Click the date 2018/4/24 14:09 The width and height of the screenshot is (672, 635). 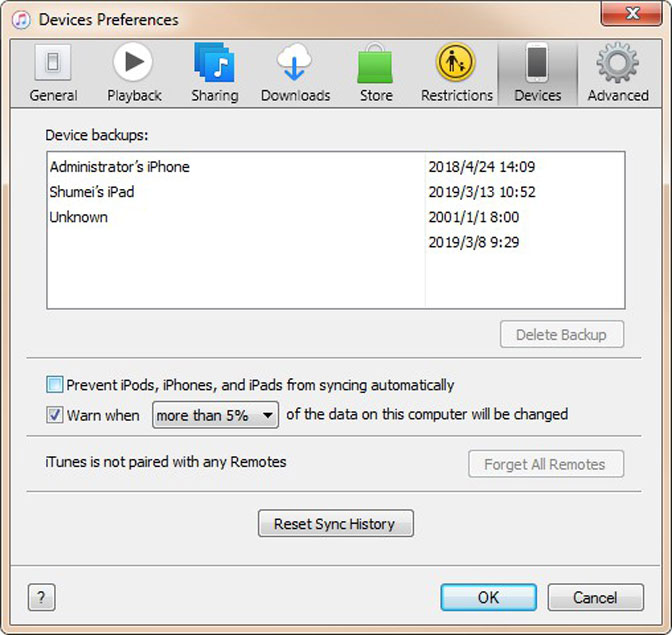(x=482, y=166)
